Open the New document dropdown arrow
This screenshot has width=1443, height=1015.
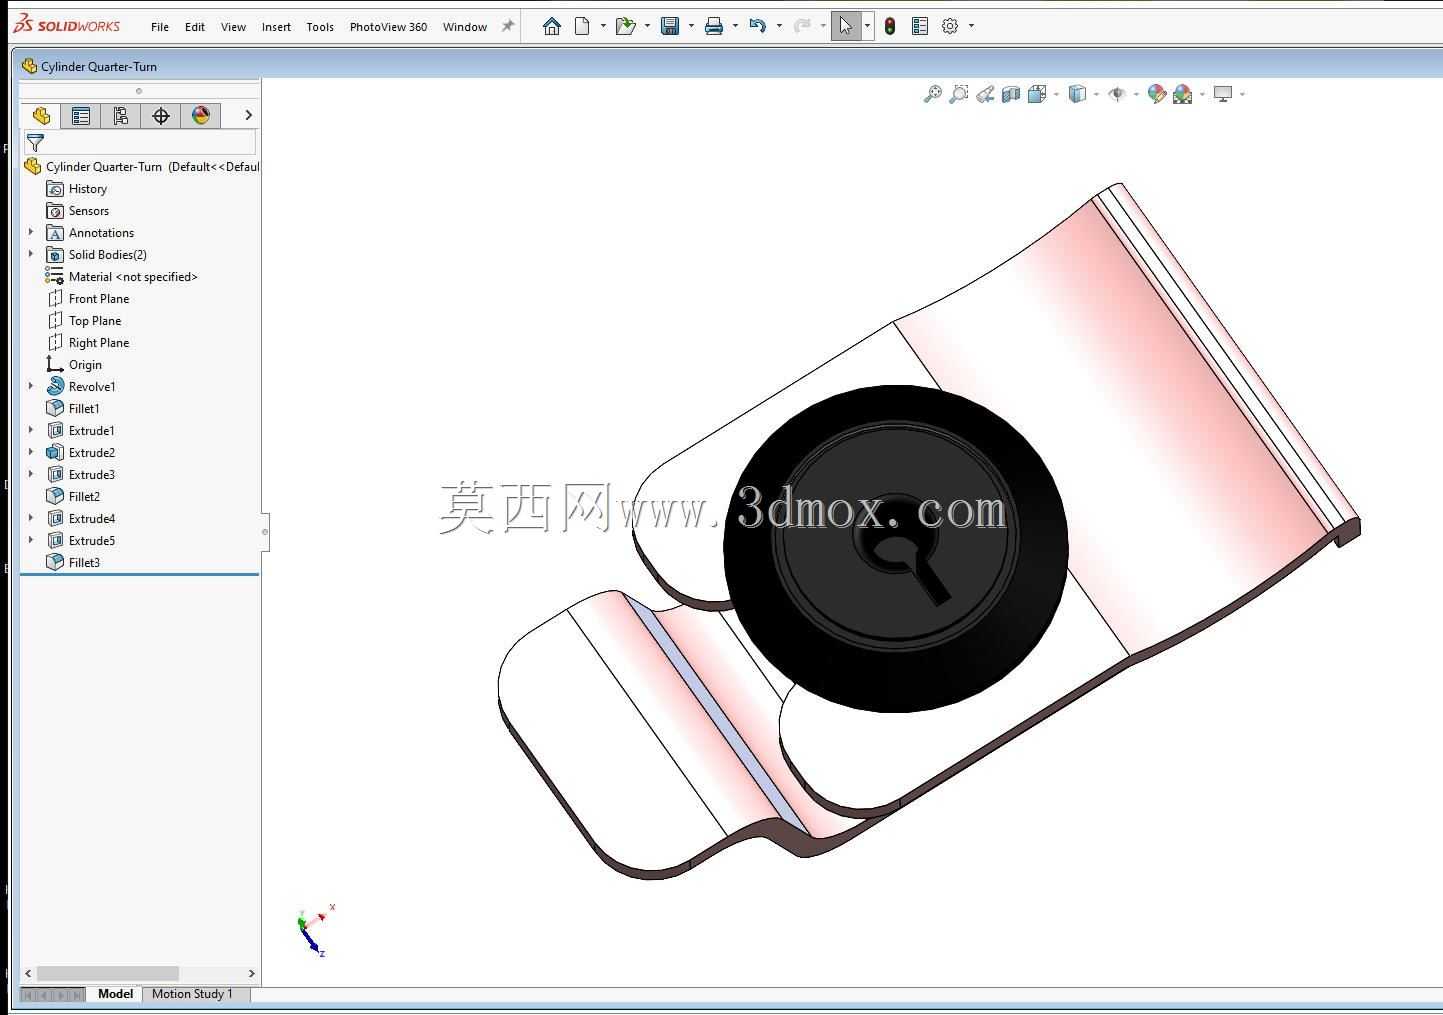click(x=603, y=26)
